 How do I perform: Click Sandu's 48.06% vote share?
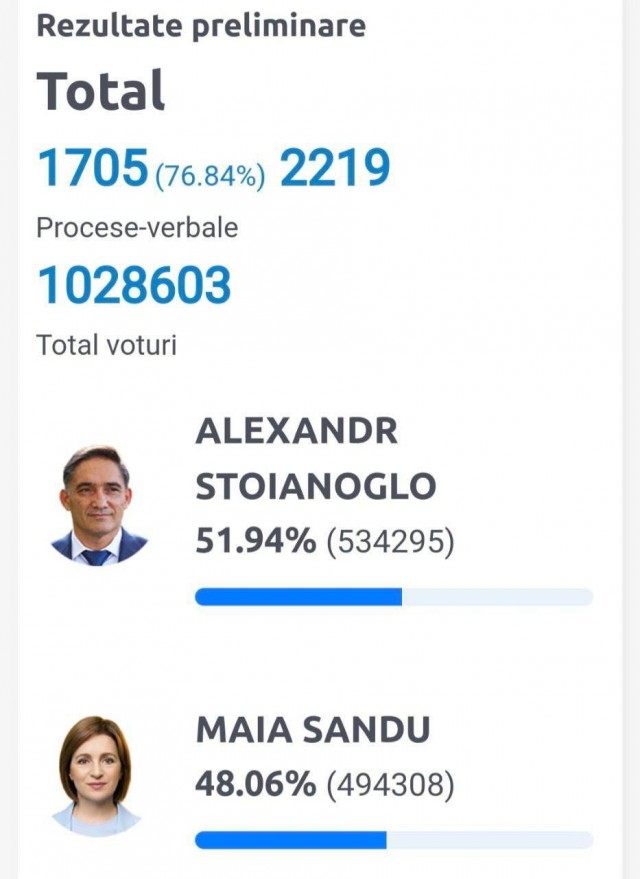pos(255,785)
